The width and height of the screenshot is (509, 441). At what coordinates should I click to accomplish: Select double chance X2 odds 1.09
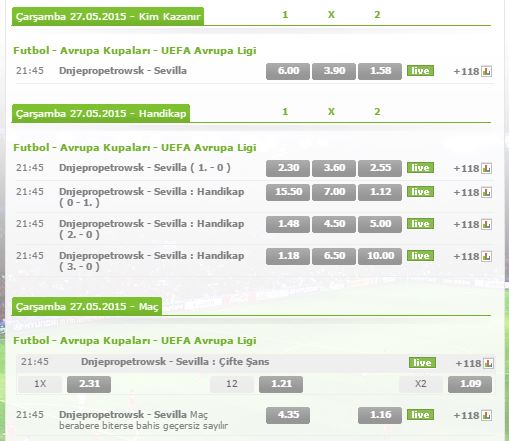[x=470, y=384]
